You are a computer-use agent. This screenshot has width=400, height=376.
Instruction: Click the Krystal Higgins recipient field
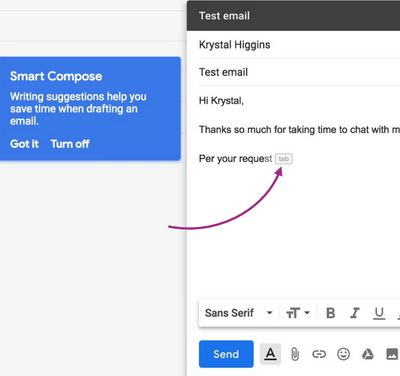click(299, 45)
